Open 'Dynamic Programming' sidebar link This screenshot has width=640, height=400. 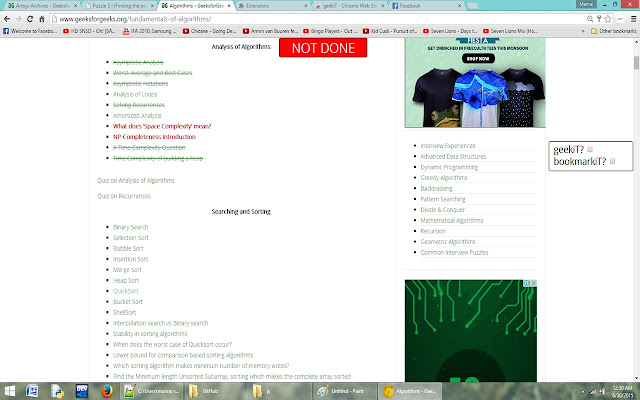tap(449, 167)
